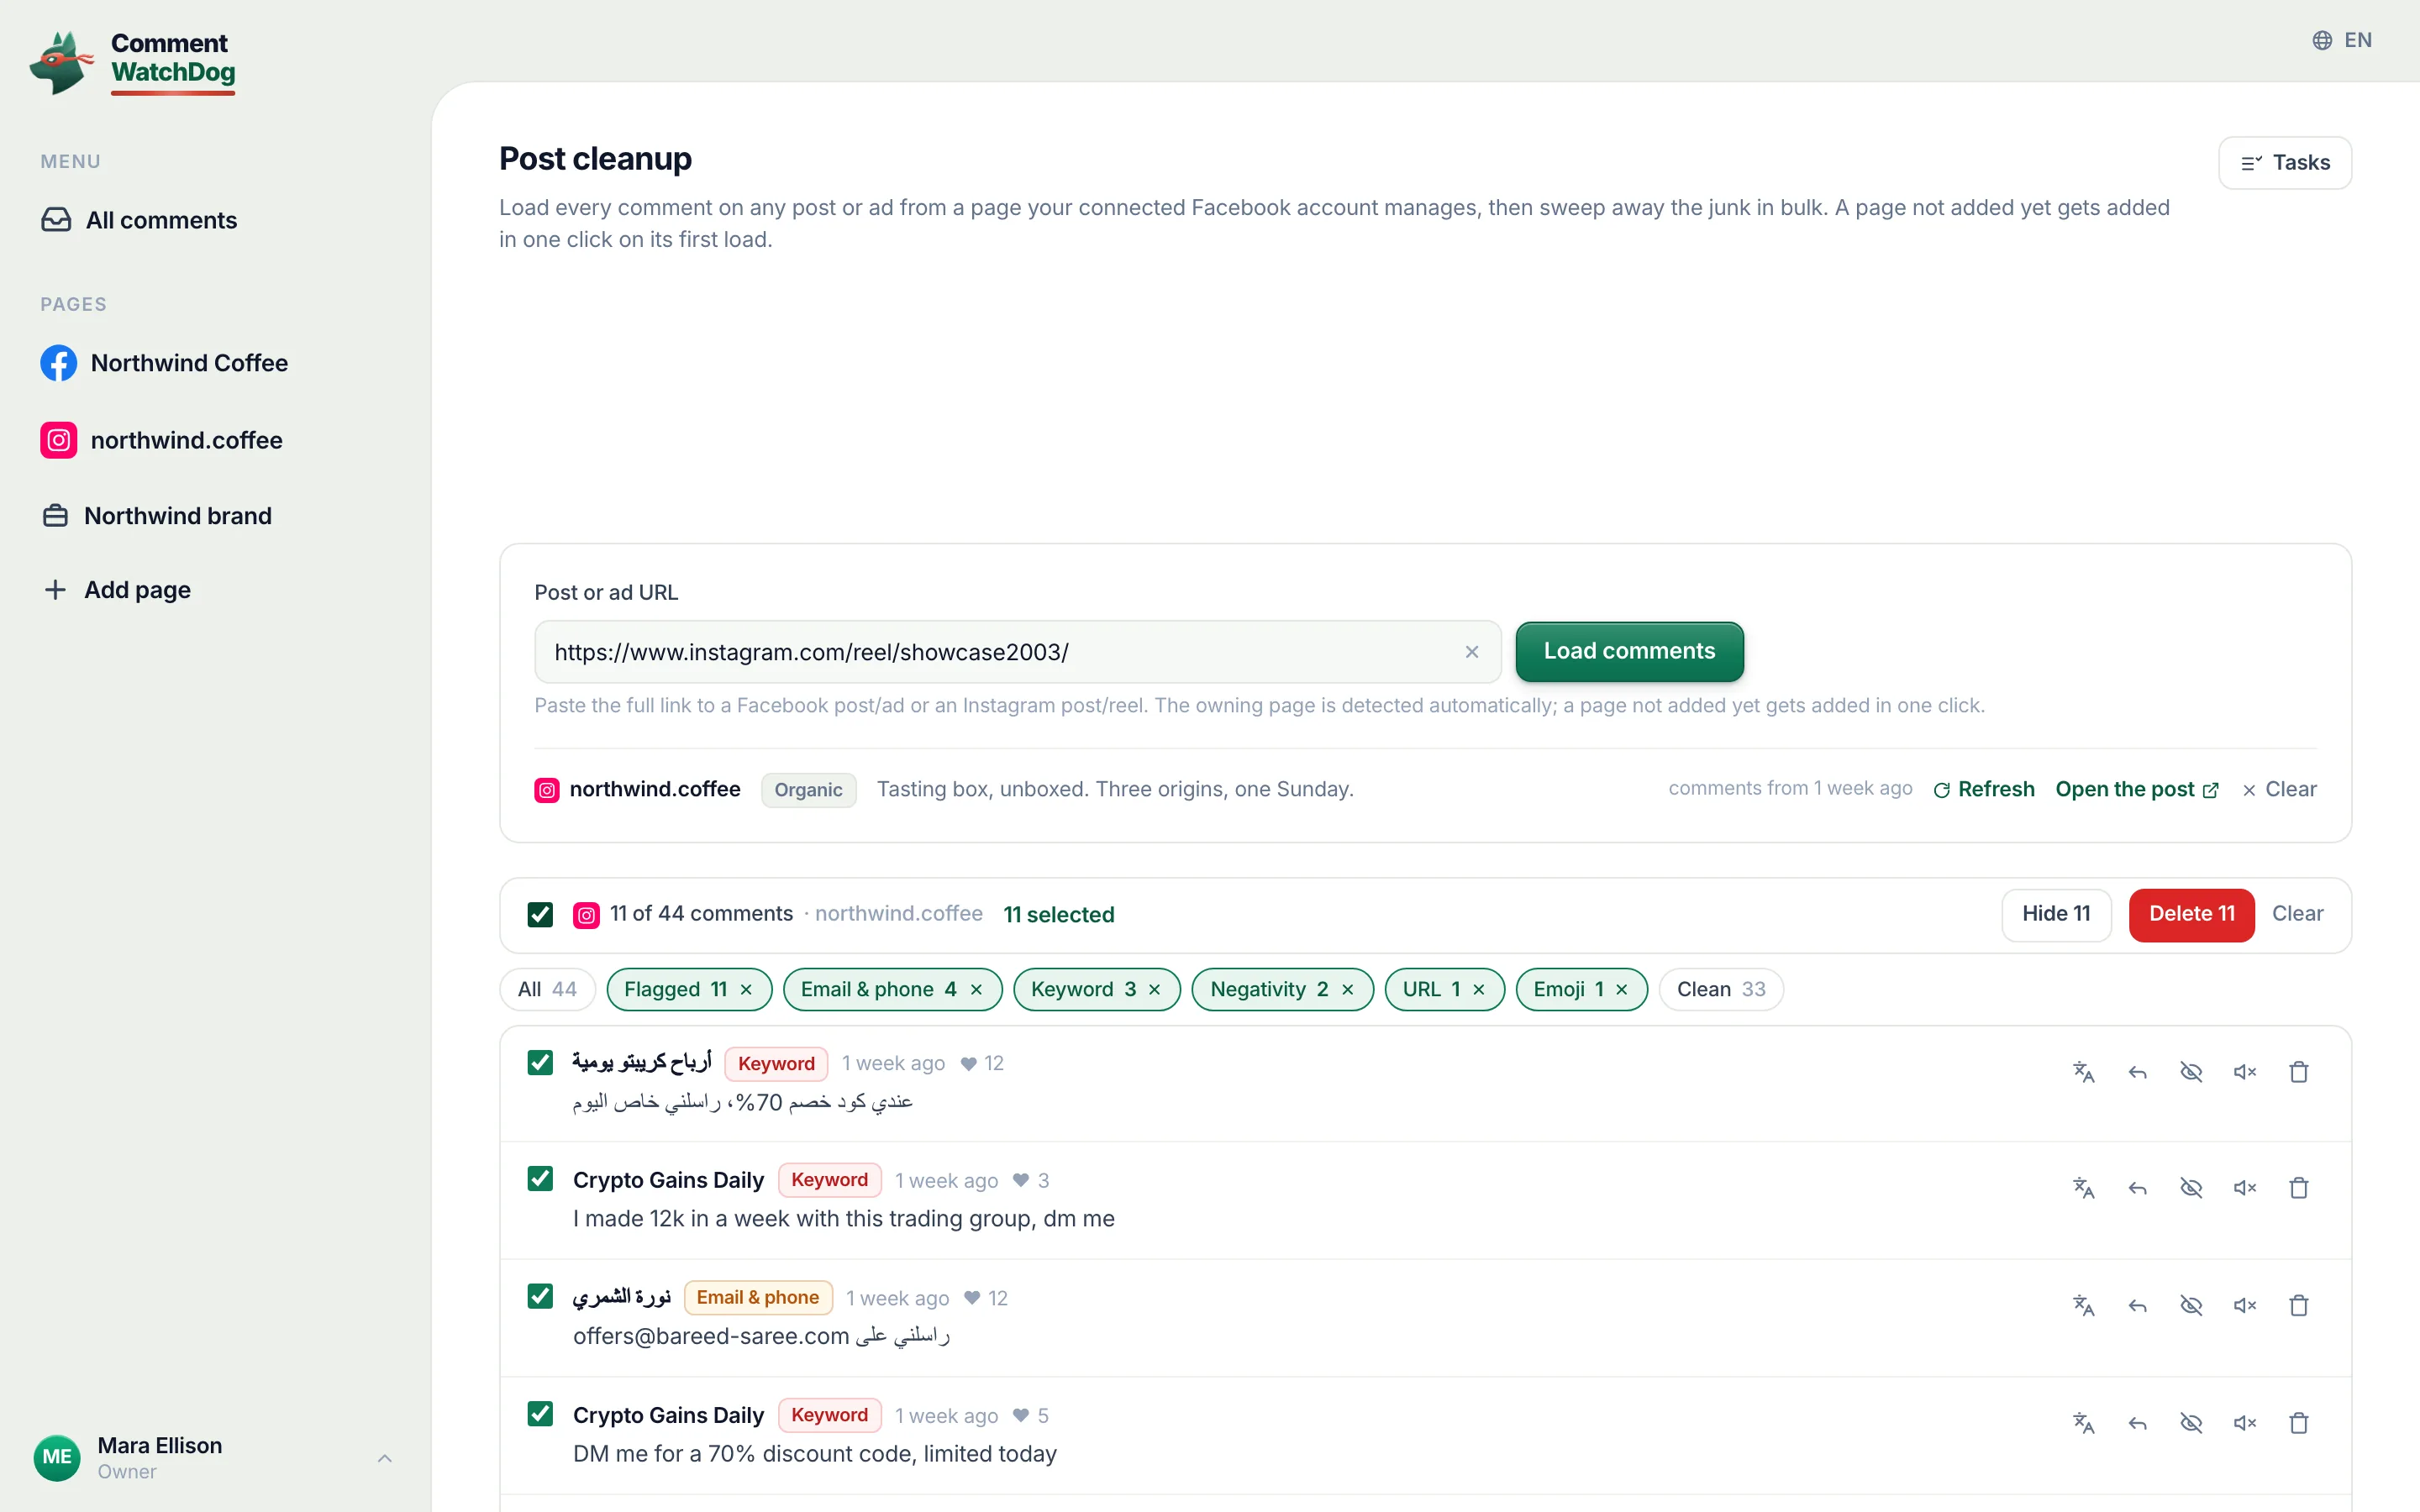Delete the '70% discount code' comment
This screenshot has height=1512, width=2420.
pos(2299,1423)
